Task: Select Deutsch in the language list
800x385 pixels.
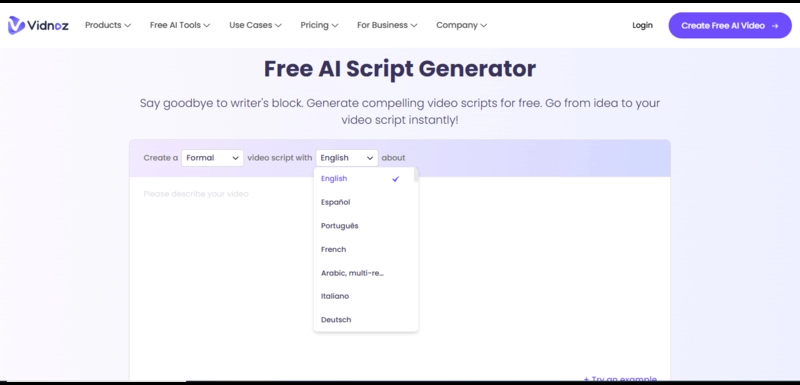Action: (366, 320)
